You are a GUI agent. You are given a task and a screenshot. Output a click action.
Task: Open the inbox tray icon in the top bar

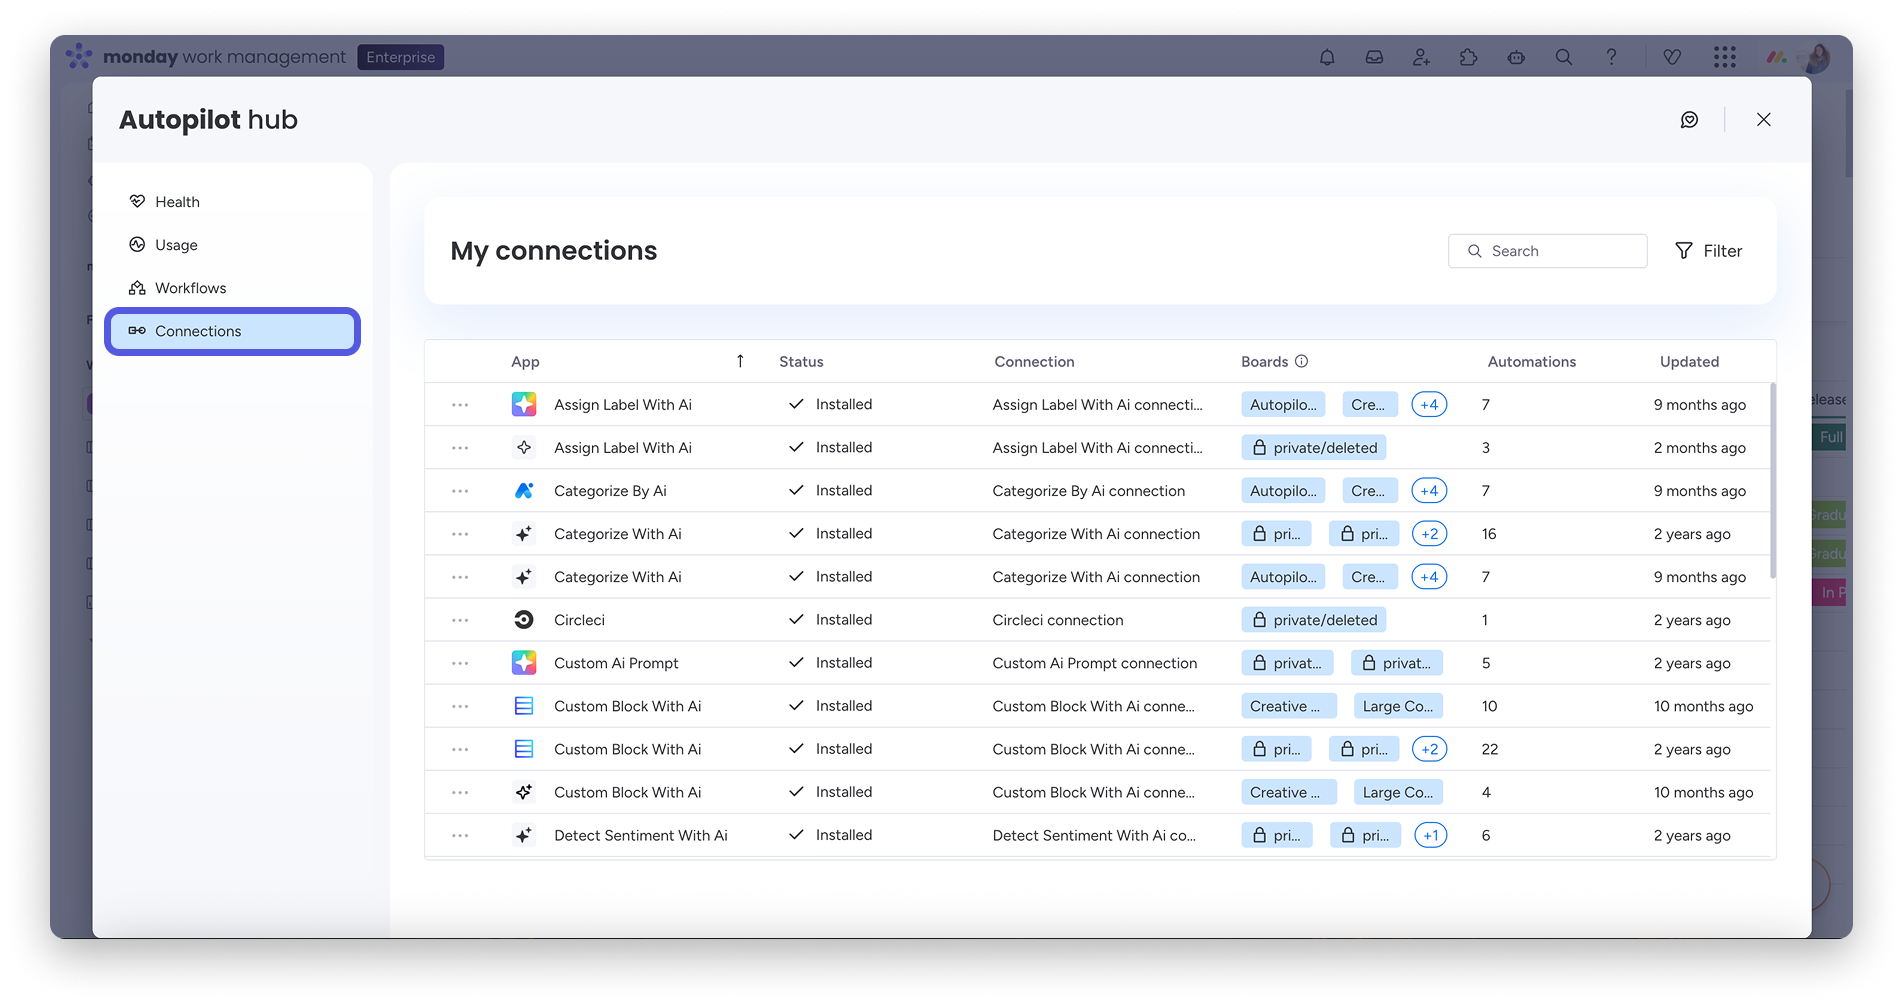click(1375, 57)
